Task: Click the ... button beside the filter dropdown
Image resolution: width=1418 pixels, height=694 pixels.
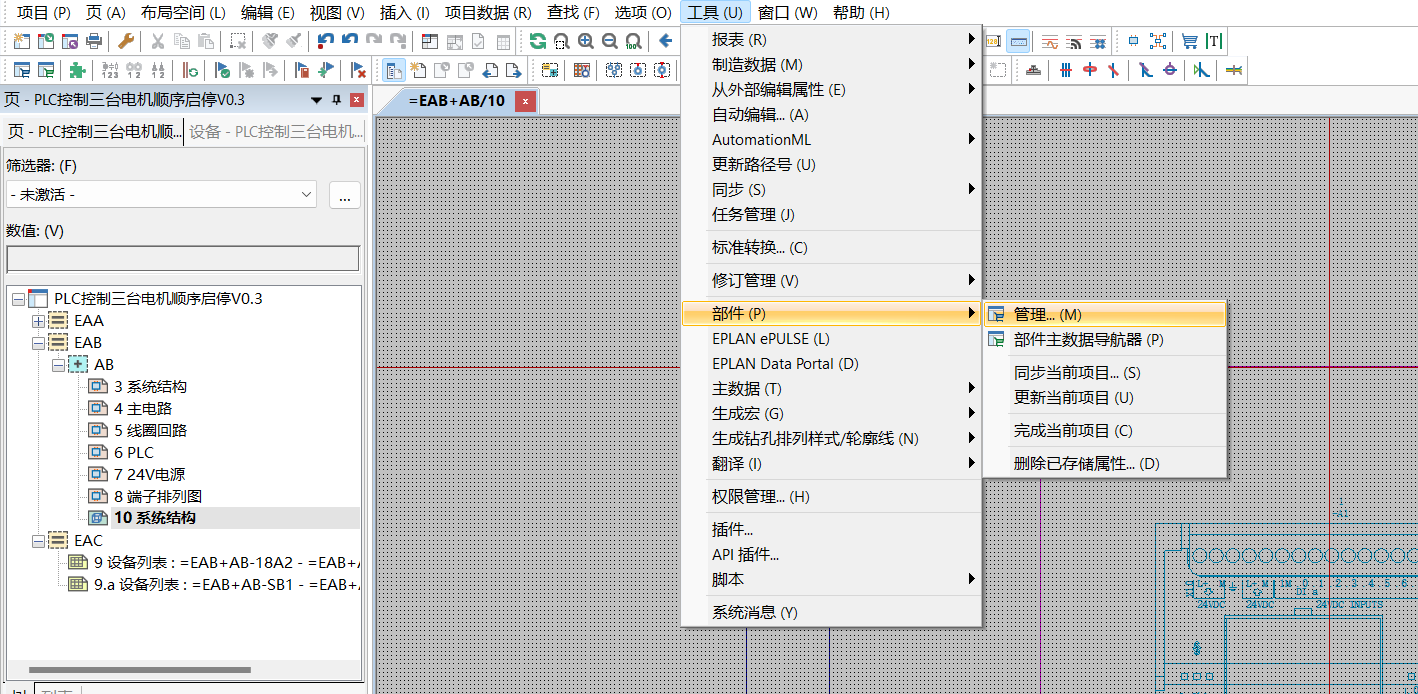Action: click(x=344, y=195)
